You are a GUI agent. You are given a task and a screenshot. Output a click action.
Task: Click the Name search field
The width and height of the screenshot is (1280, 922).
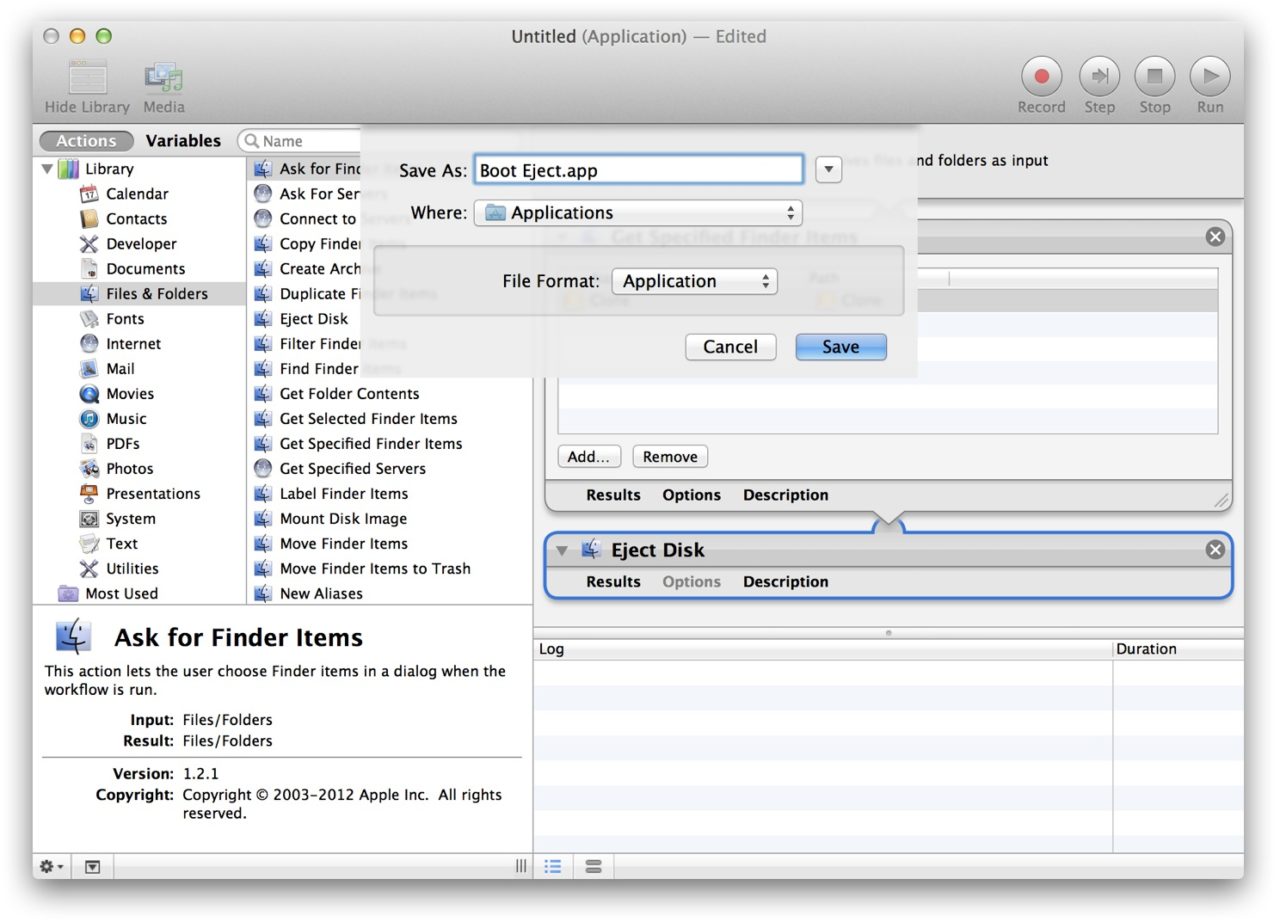tap(300, 141)
